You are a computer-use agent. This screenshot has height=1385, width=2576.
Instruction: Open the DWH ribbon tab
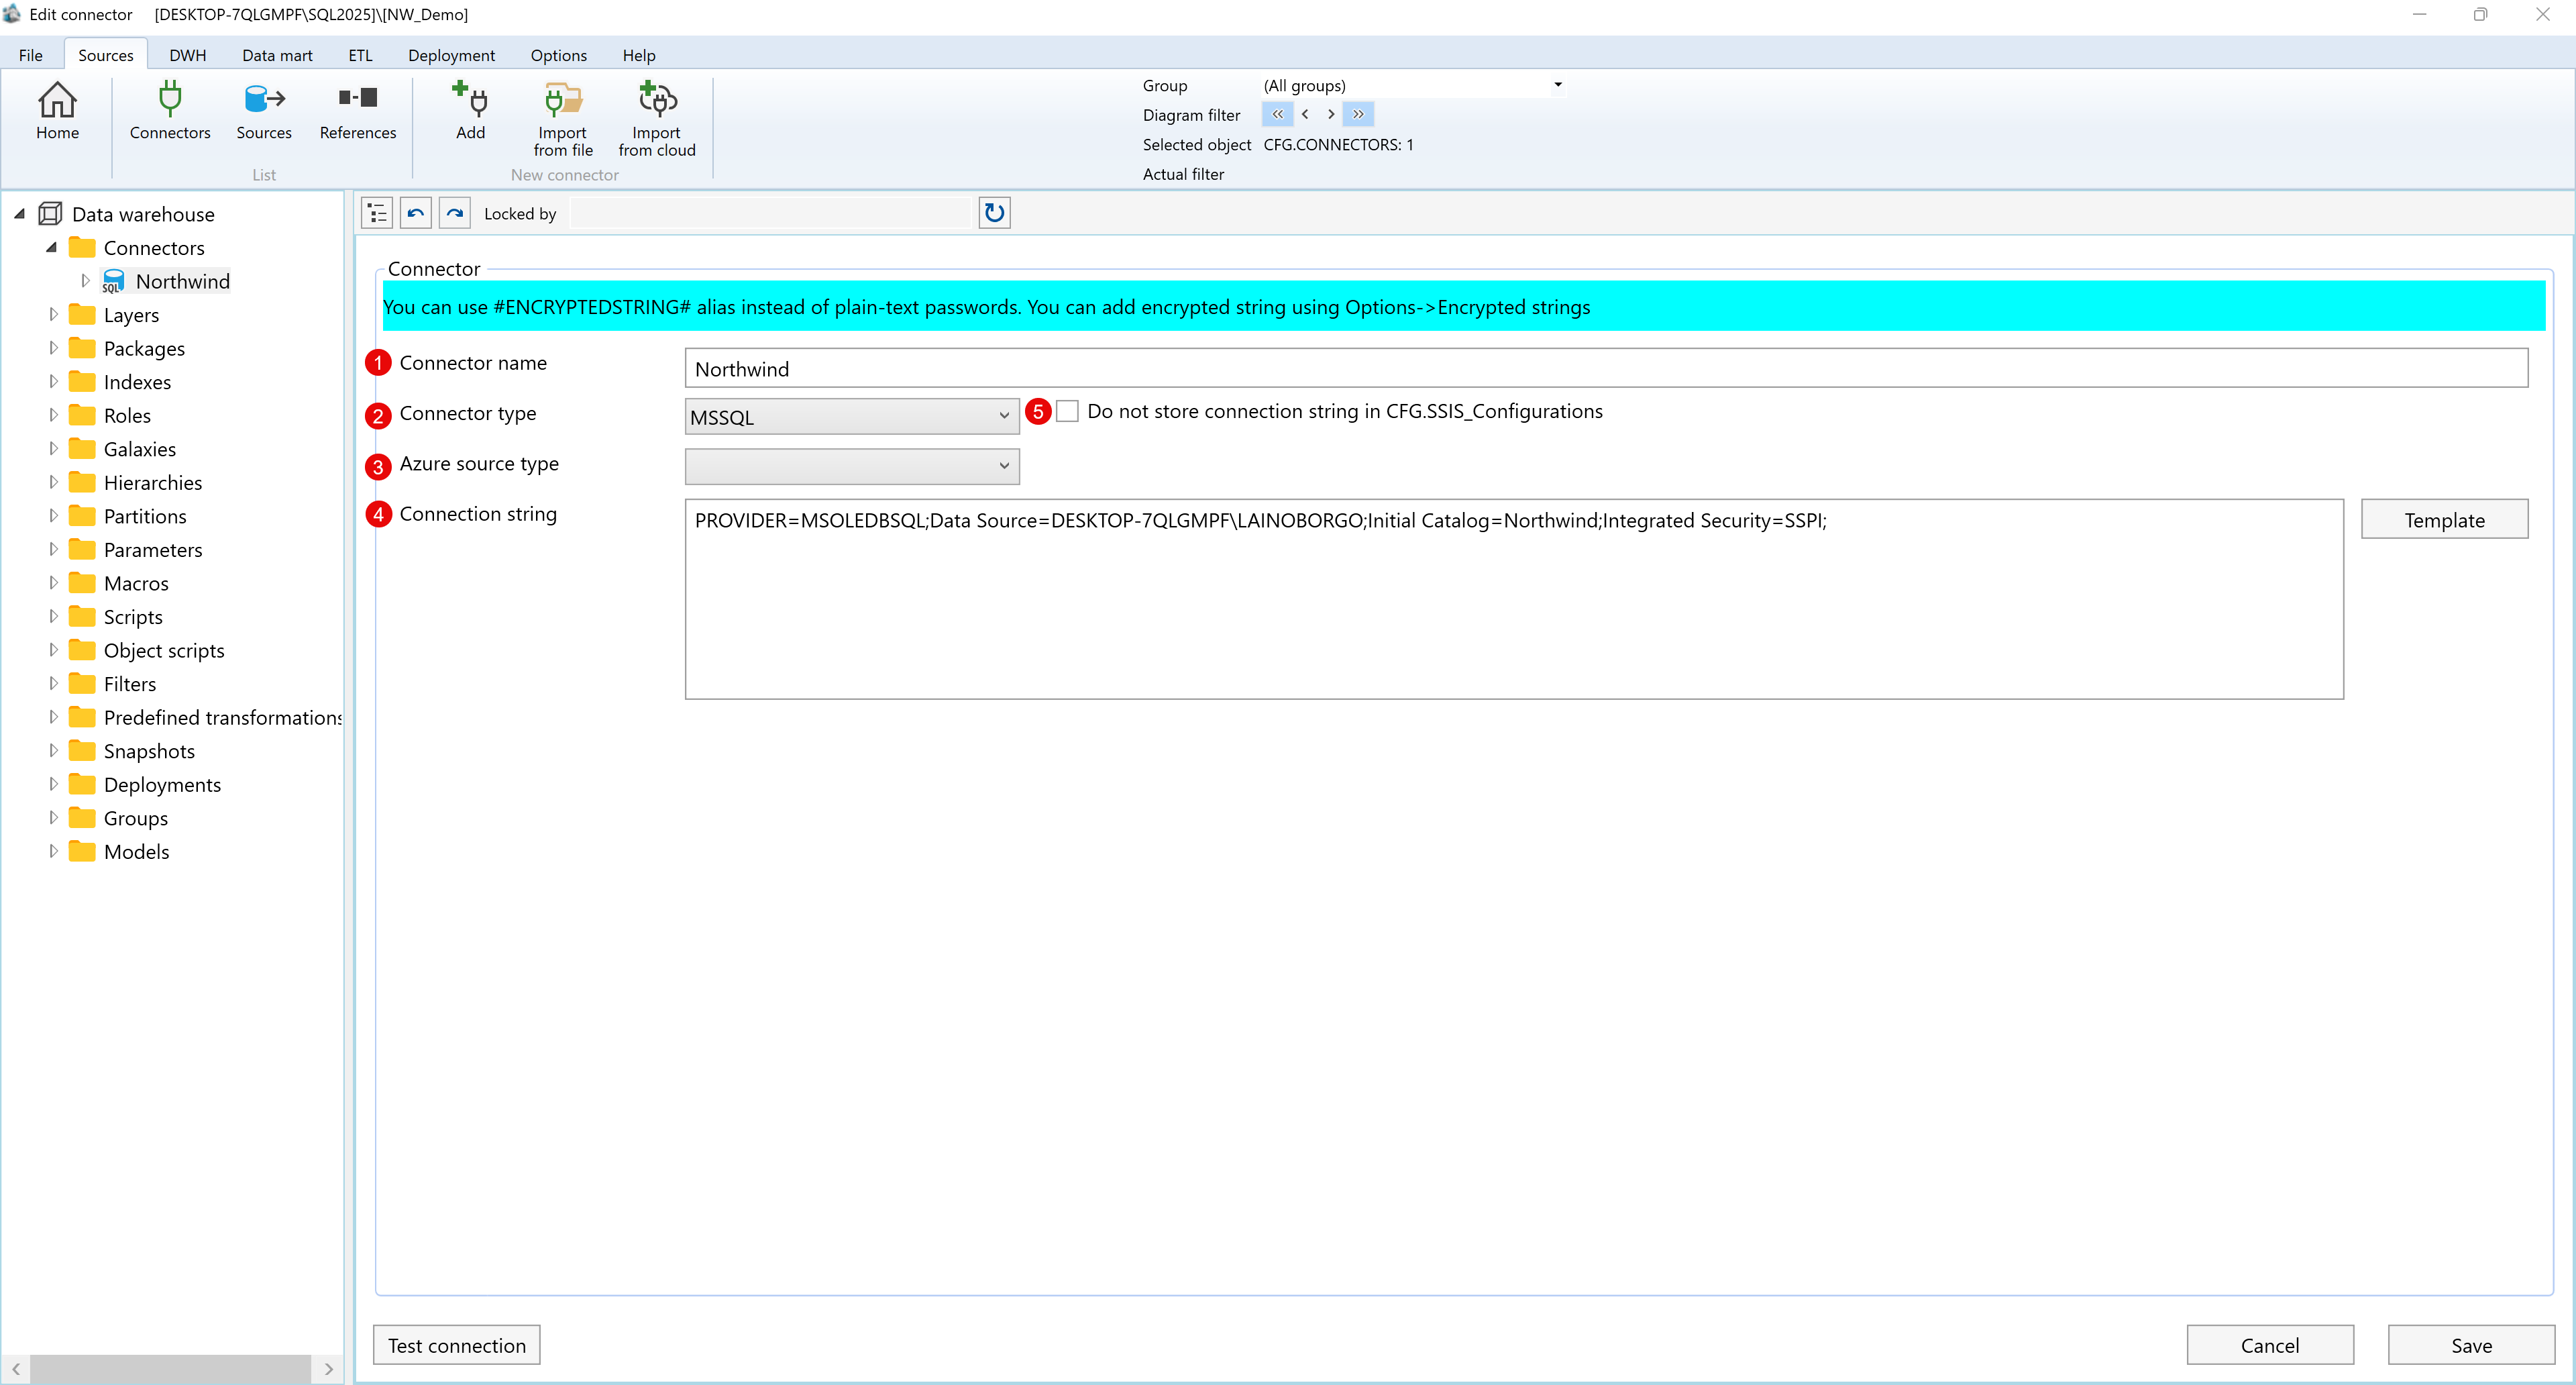coord(187,55)
